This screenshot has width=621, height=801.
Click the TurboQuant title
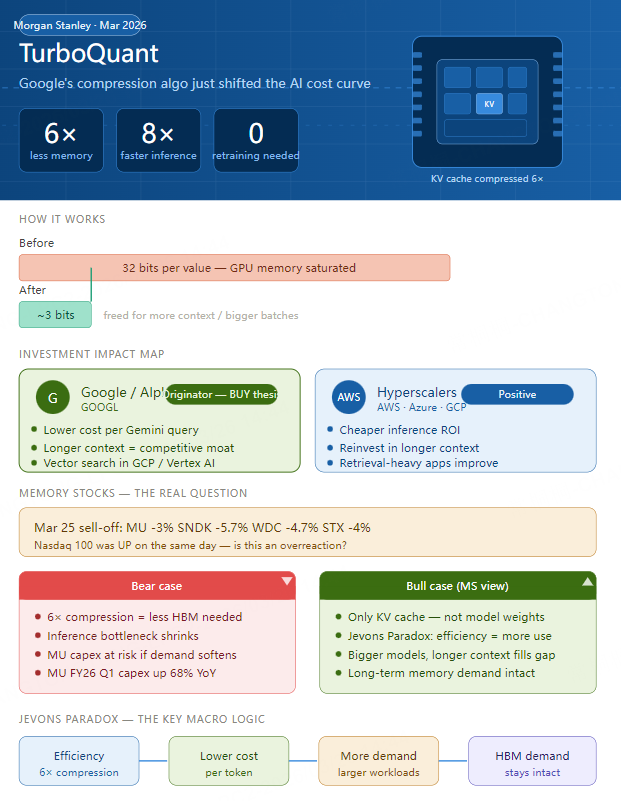click(89, 53)
